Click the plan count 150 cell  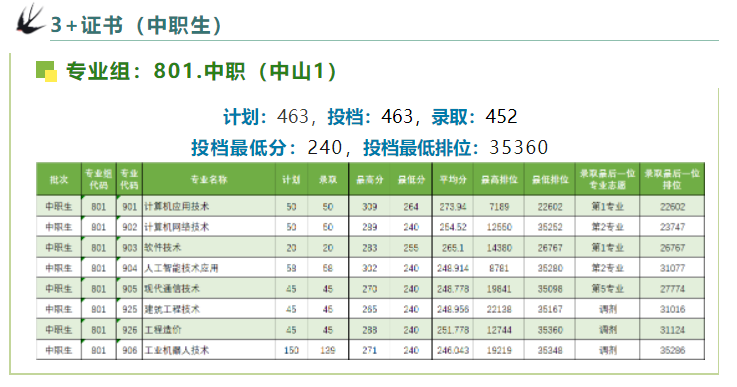tap(291, 350)
